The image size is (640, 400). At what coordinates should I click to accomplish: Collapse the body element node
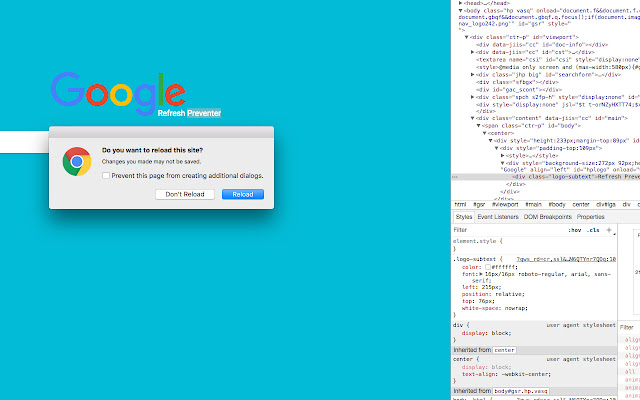461,11
